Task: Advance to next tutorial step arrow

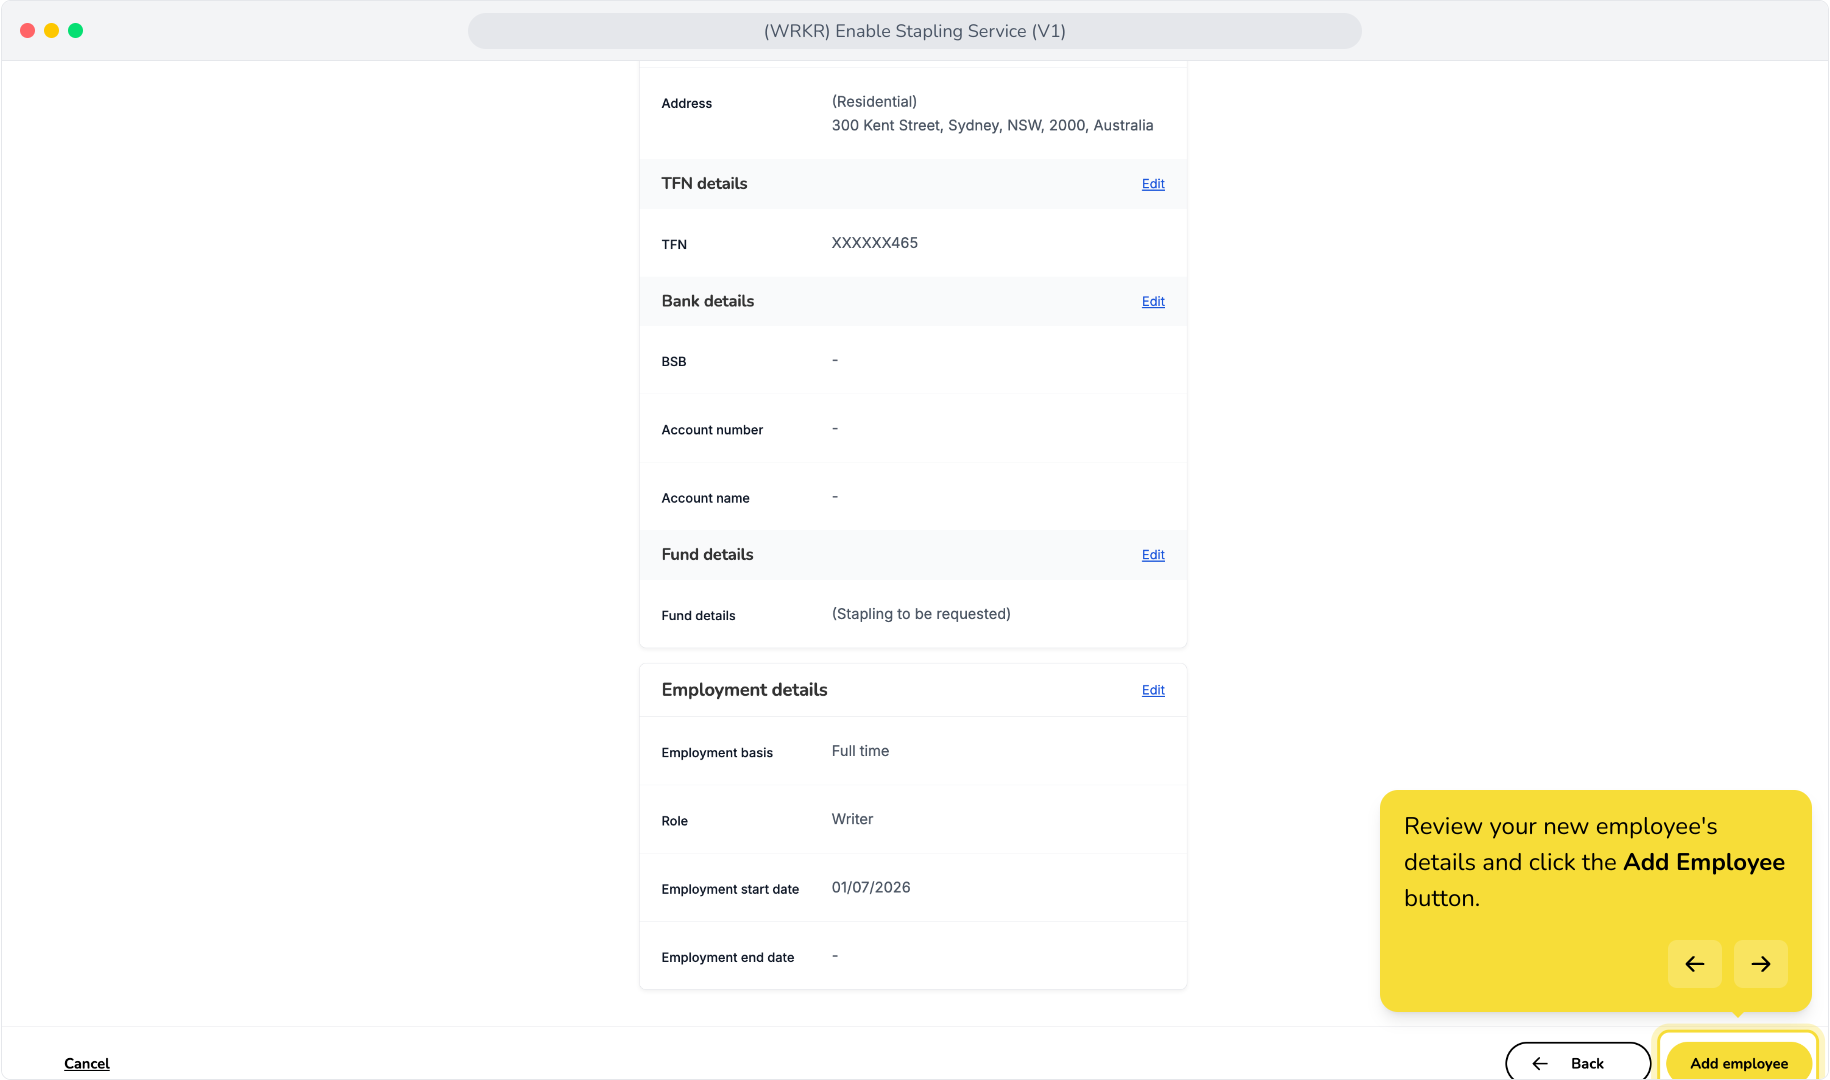Action: coord(1760,964)
